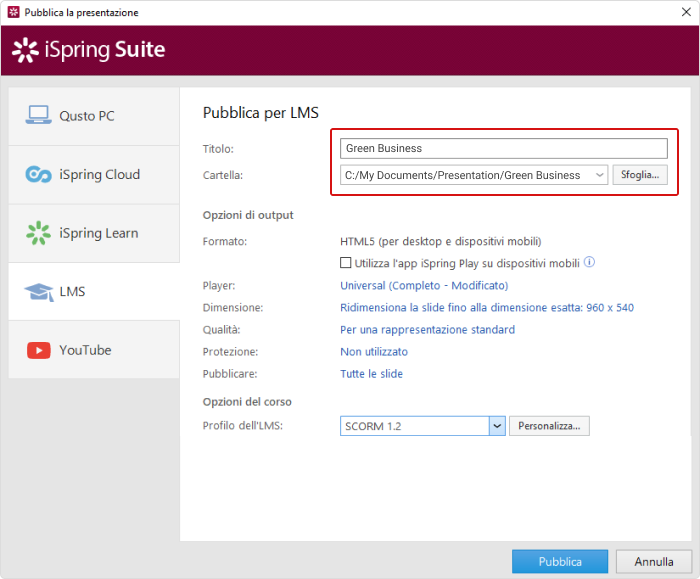Click the Opzioni del corso heading
The width and height of the screenshot is (700, 579).
pyautogui.click(x=247, y=402)
